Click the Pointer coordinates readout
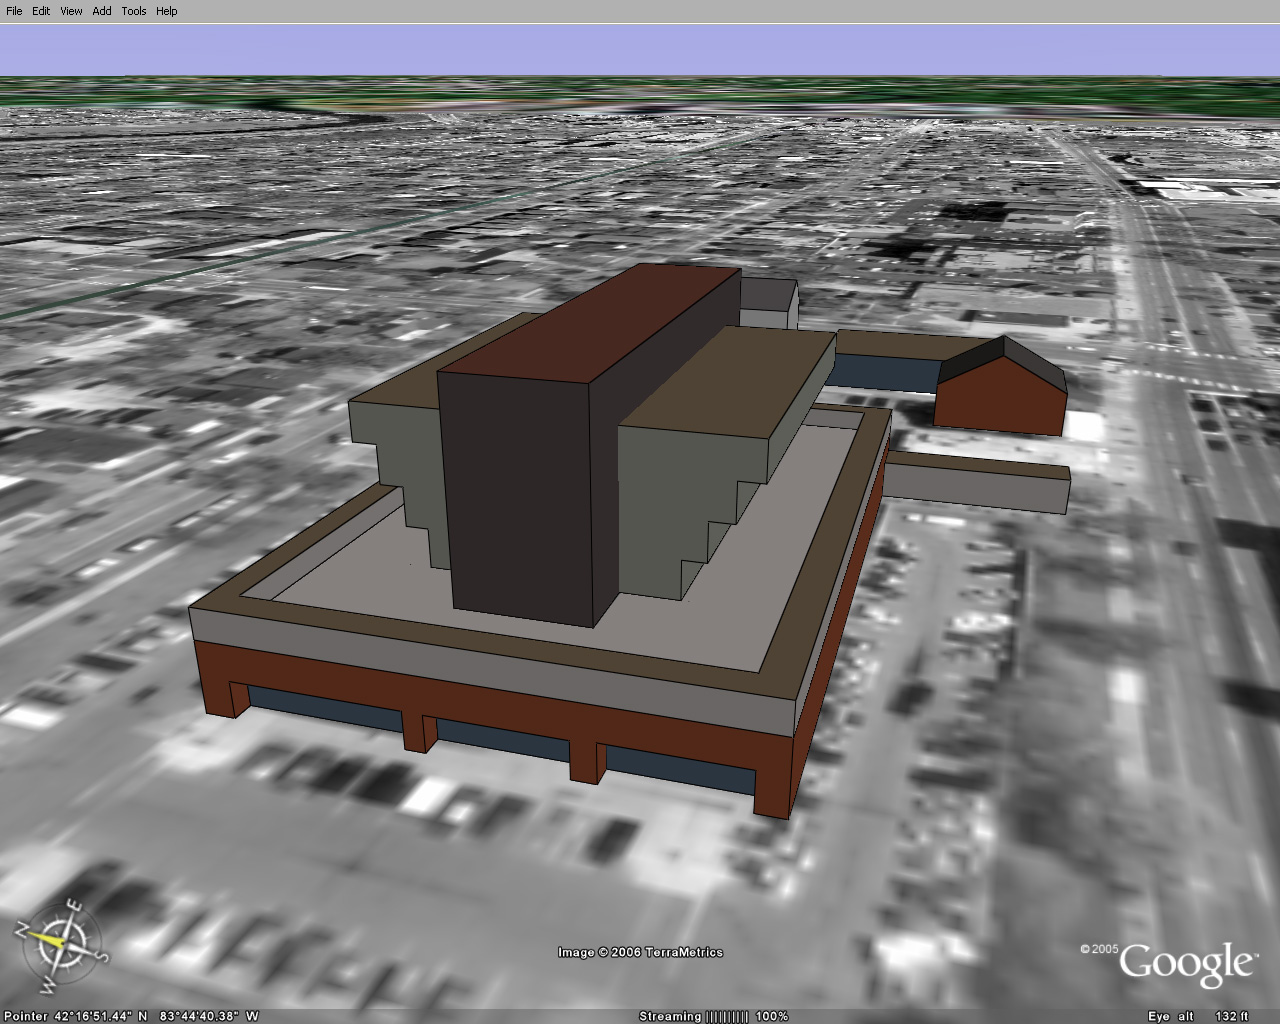Image resolution: width=1280 pixels, height=1024 pixels. (x=130, y=1016)
